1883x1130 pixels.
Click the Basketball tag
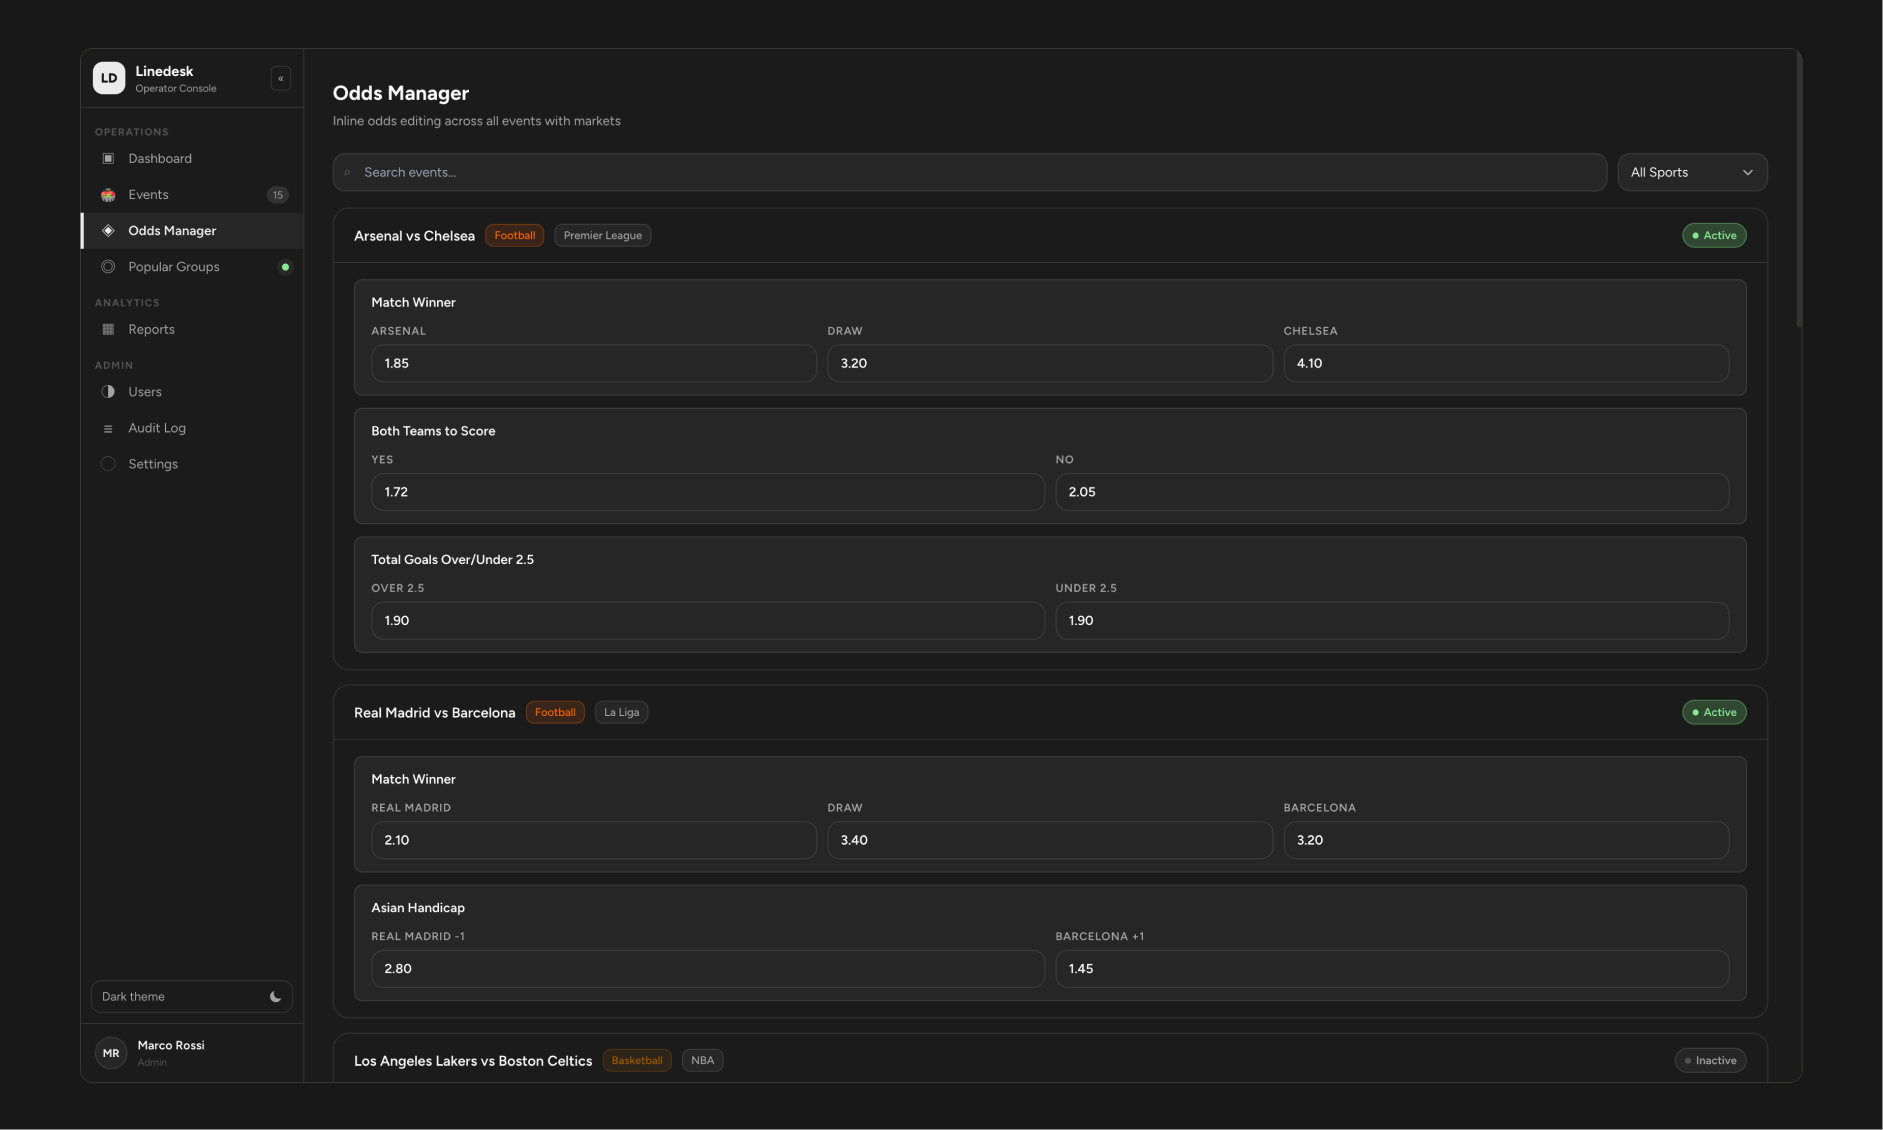pos(637,1060)
